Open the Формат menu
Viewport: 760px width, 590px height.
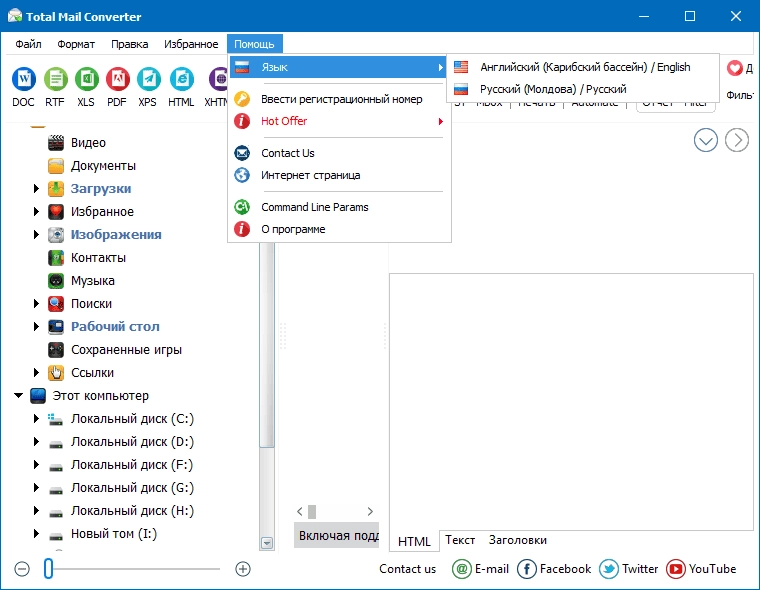click(76, 44)
